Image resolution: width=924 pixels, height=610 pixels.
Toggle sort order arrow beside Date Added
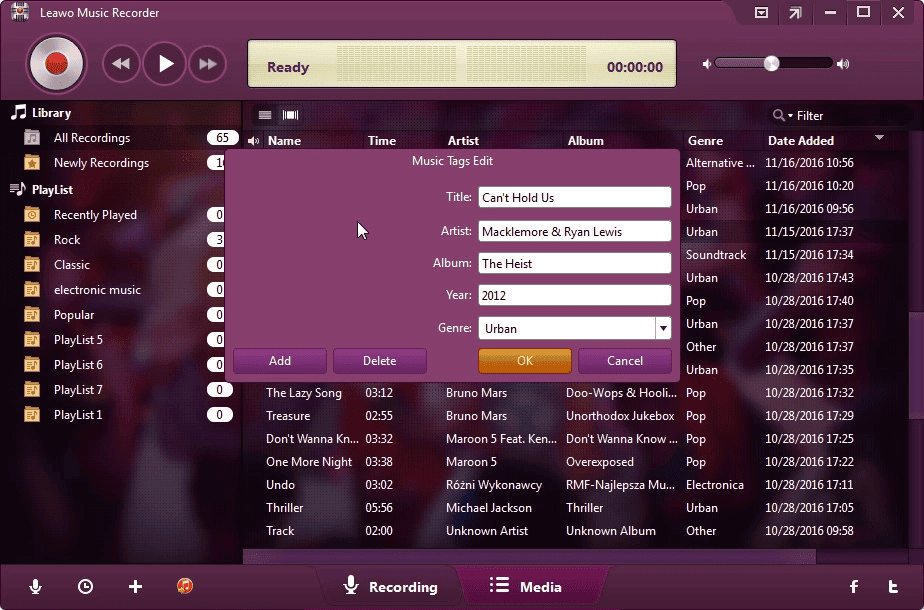pyautogui.click(x=879, y=138)
